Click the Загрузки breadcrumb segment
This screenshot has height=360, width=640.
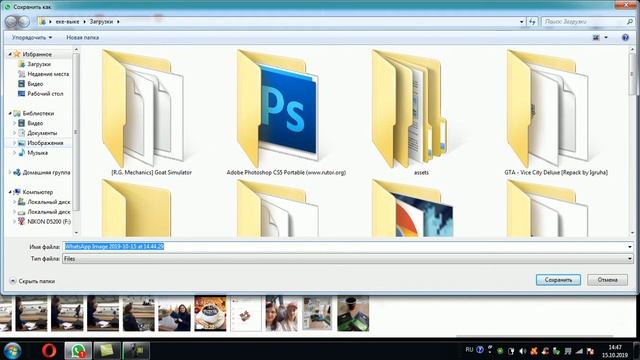click(101, 22)
